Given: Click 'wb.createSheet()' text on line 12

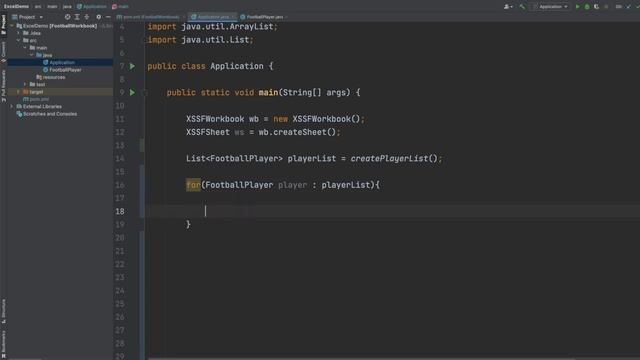Looking at the screenshot, I should coord(297,132).
